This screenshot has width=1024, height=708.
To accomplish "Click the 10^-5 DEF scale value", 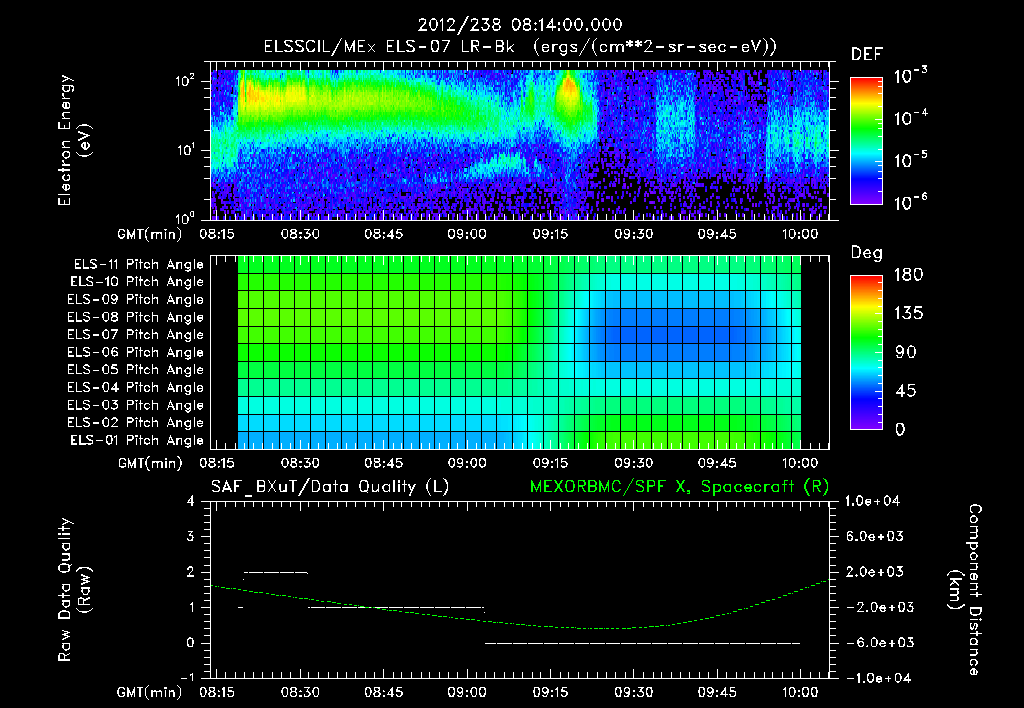I will [910, 159].
